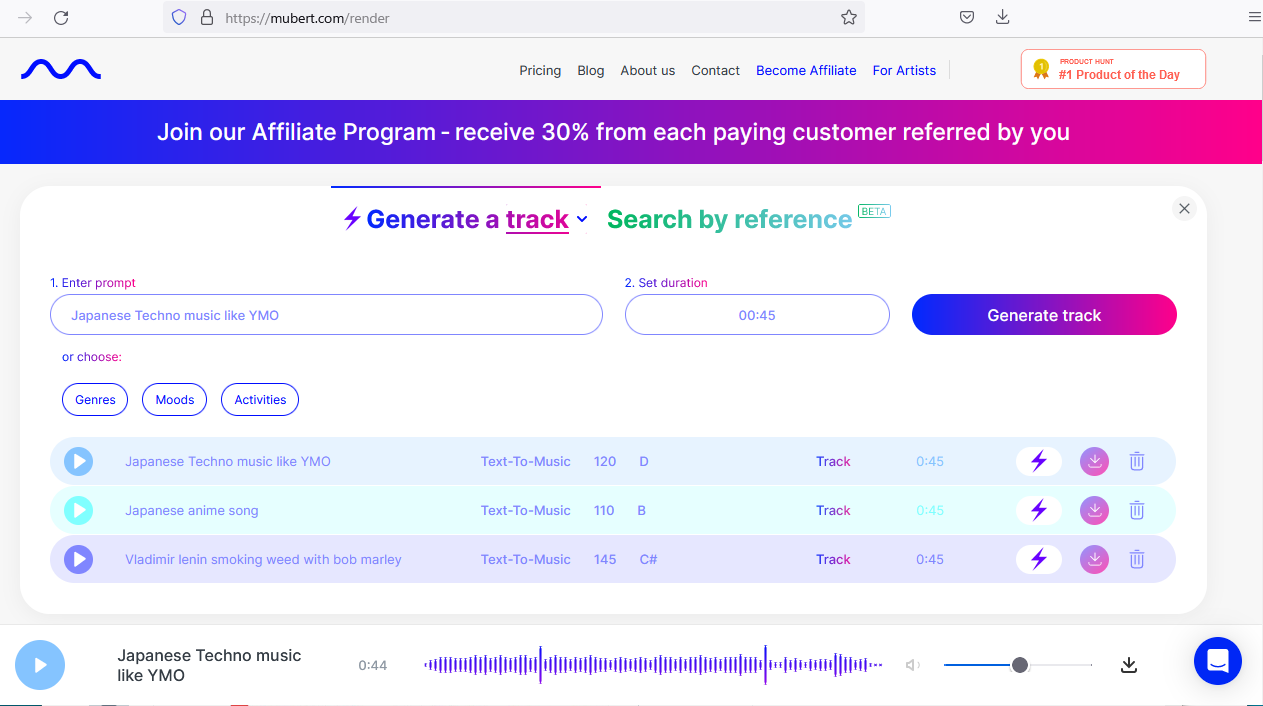The height and width of the screenshot is (706, 1263).
Task: Expand the Moods options
Action: pyautogui.click(x=175, y=399)
